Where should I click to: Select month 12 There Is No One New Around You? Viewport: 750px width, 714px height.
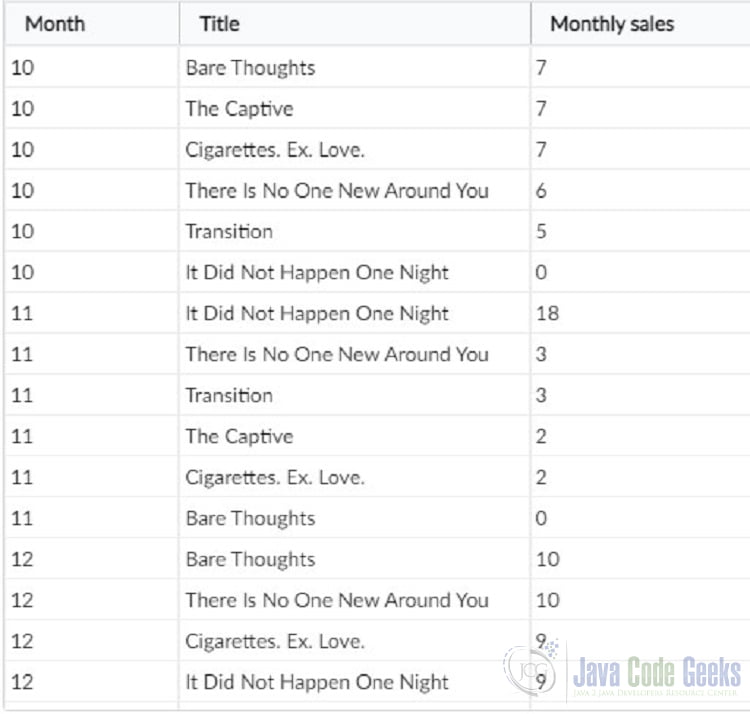(x=337, y=600)
